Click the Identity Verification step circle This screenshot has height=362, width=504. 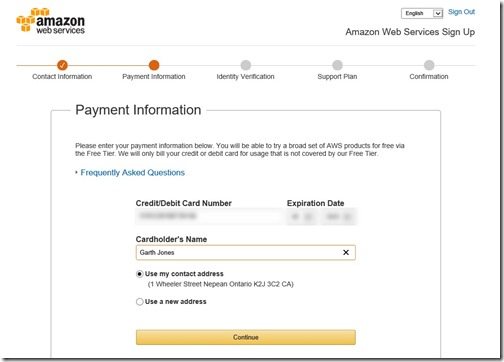point(246,65)
